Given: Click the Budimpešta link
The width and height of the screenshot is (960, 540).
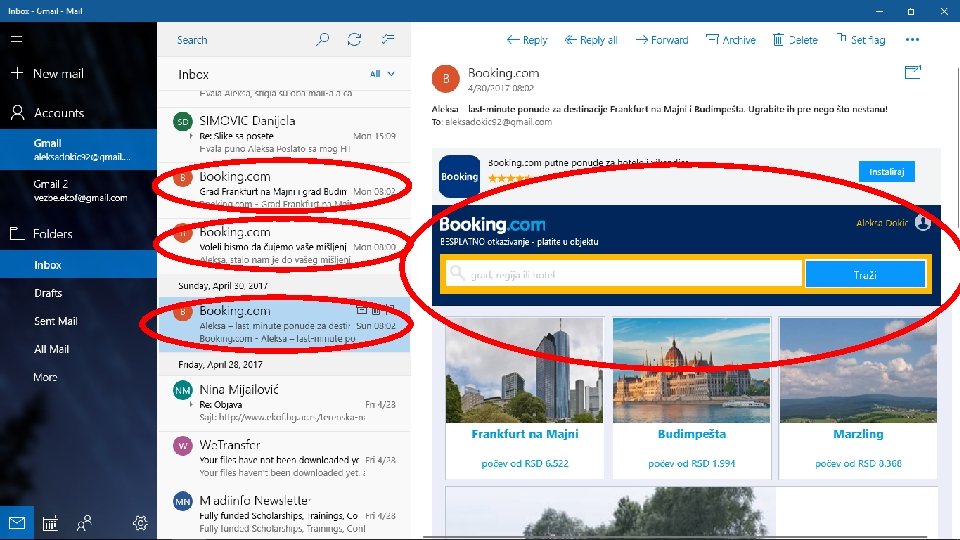Looking at the screenshot, I should tap(692, 434).
